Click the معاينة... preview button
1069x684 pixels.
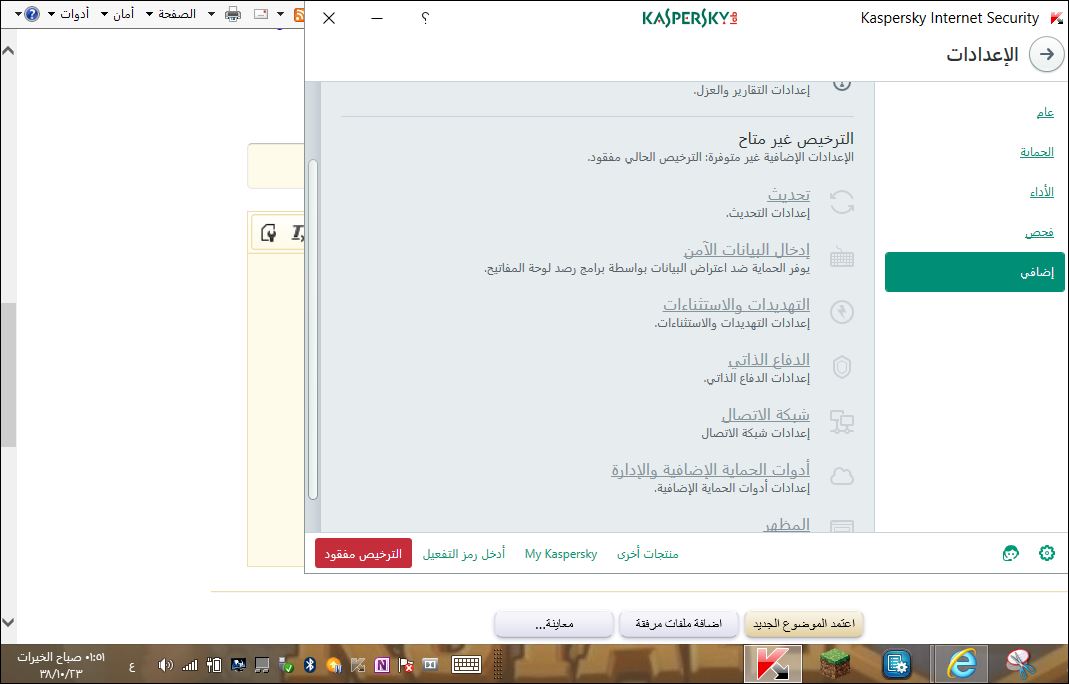554,624
